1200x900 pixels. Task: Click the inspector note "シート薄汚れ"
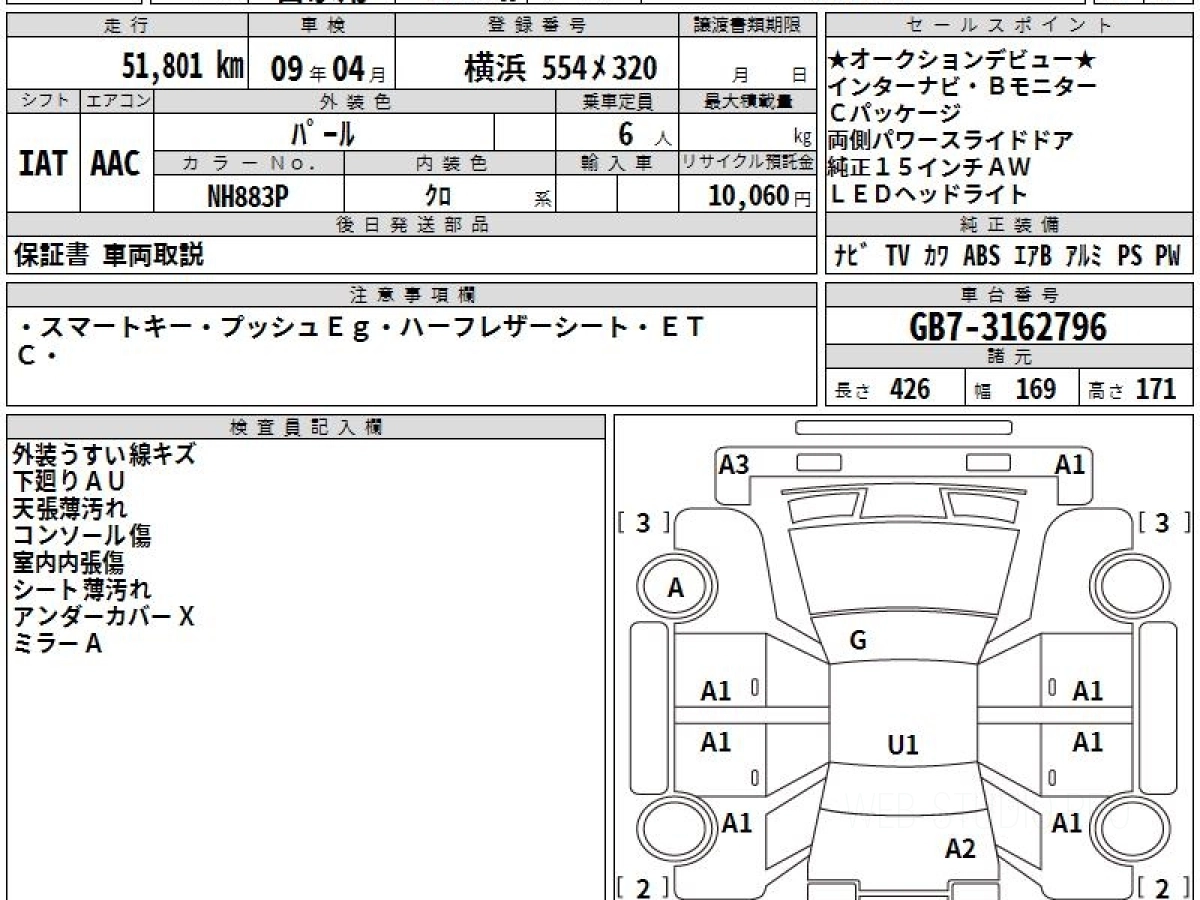82,589
